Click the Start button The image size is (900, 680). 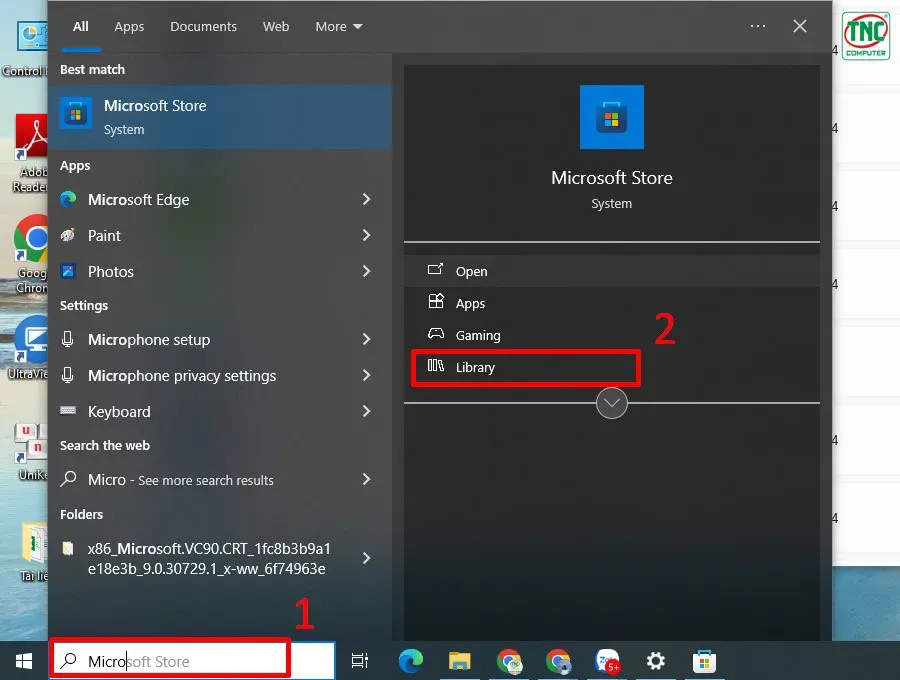[x=22, y=661]
